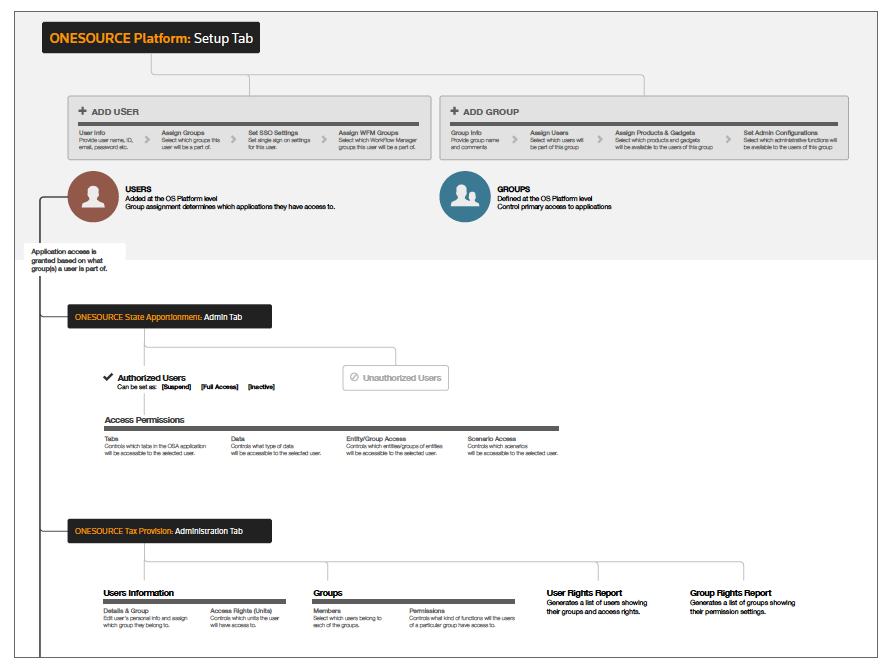Click the chevron between Group Info and Assign Users
Viewport: 887px width, 671px height.
515,139
